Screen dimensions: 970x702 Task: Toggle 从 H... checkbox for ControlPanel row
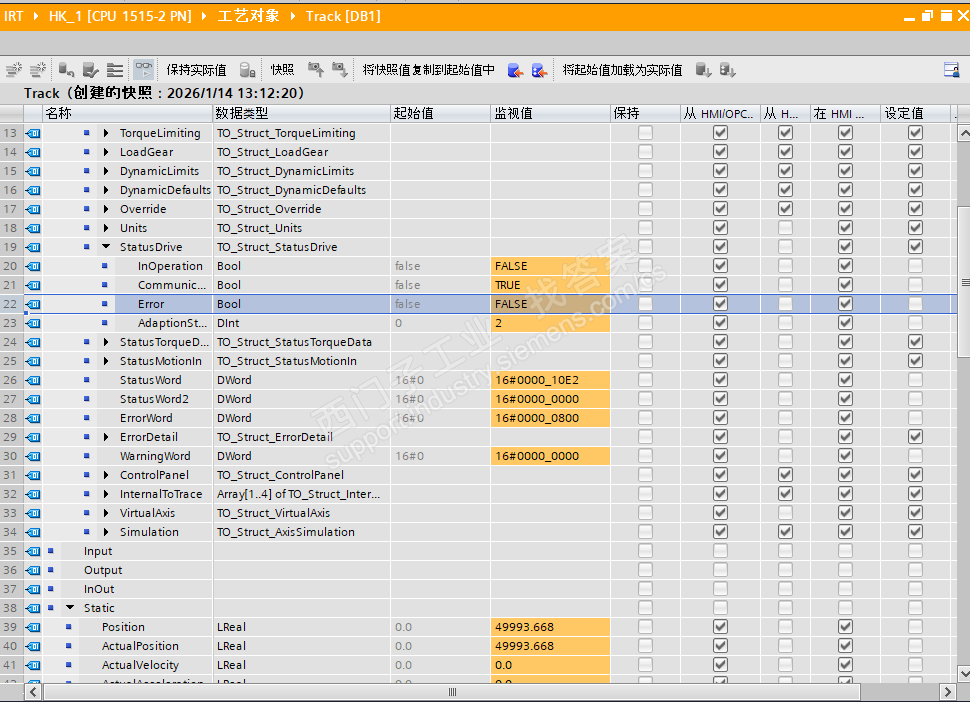(785, 474)
